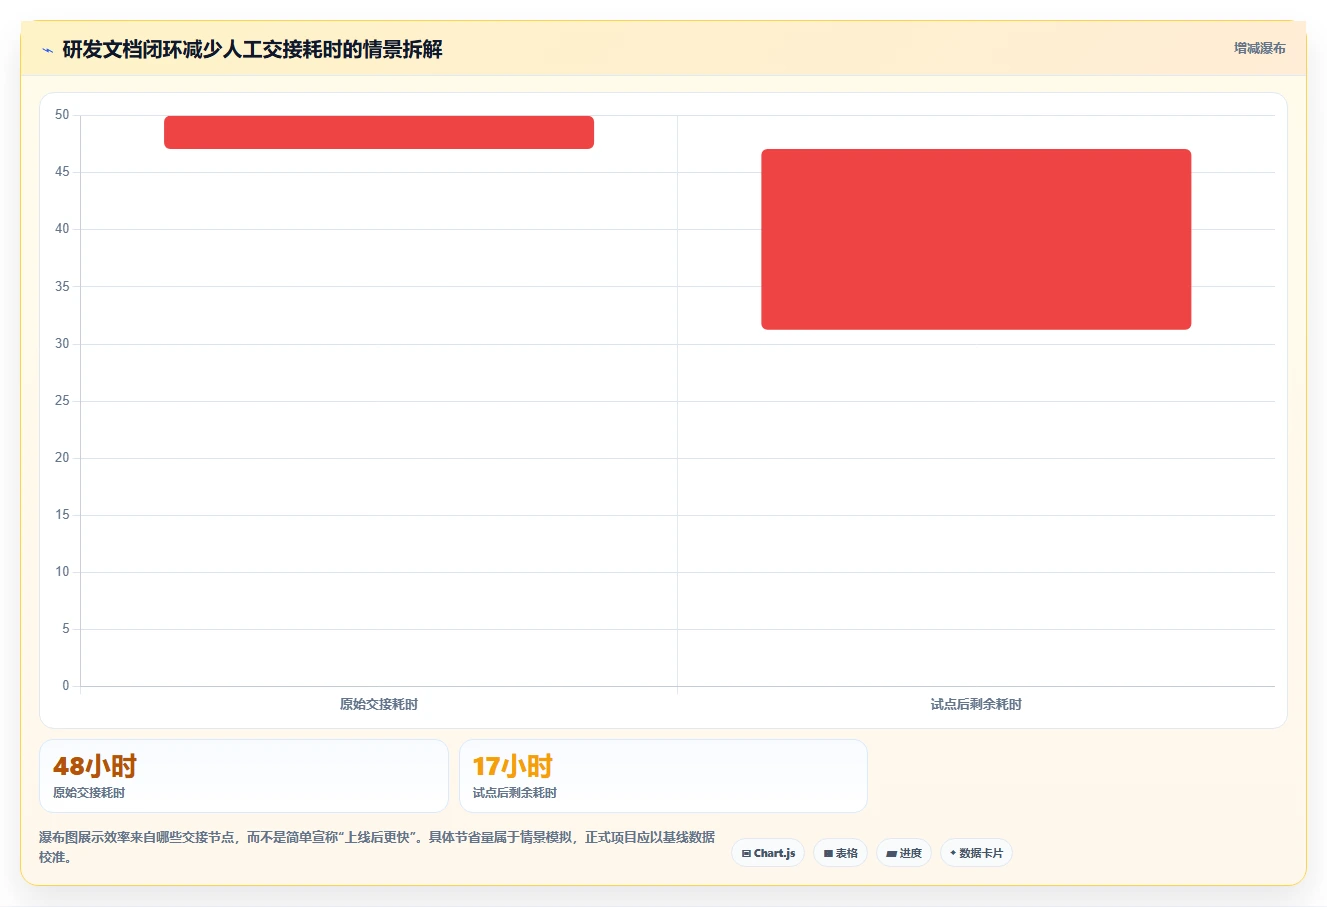This screenshot has width=1327, height=907.
Task: Open the 48小时 data card
Action: 243,776
